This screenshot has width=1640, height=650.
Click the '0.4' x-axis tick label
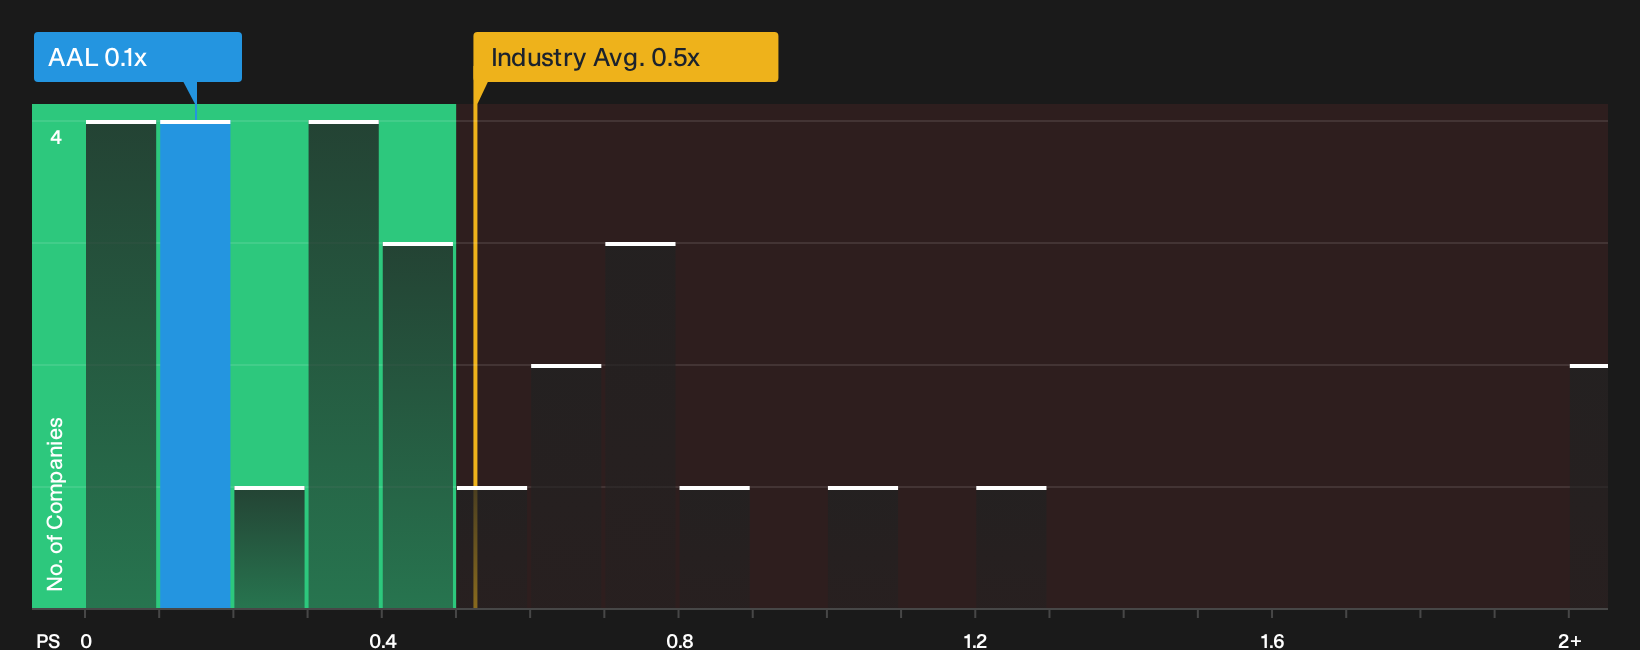(x=383, y=641)
